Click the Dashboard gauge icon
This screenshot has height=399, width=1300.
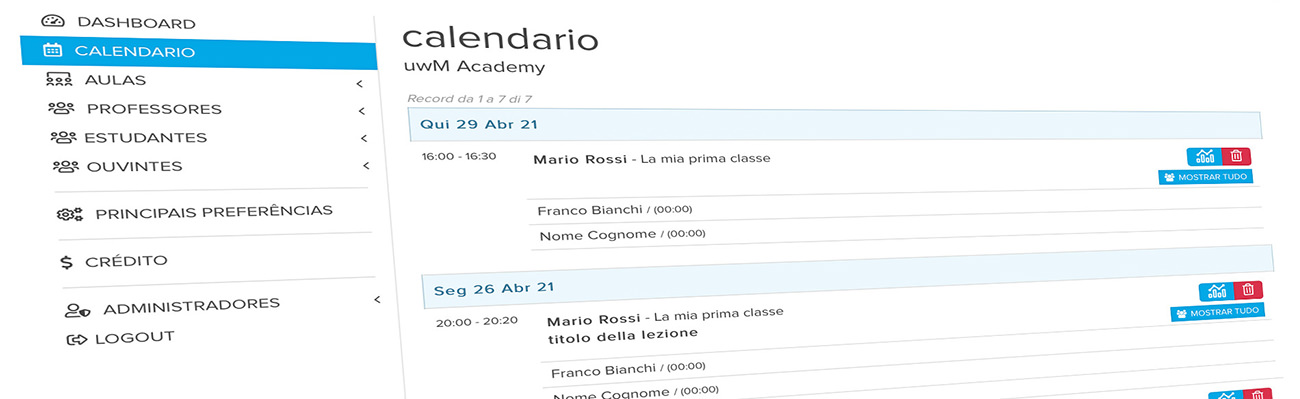(53, 21)
